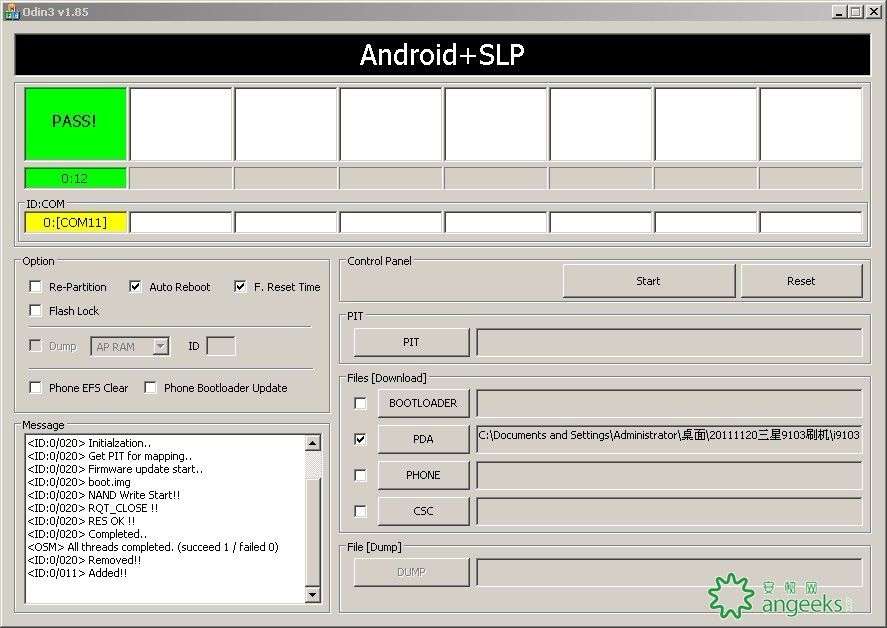Click the 'RES OK !!' log line
Viewport: 887px width, 628px height.
[81, 521]
